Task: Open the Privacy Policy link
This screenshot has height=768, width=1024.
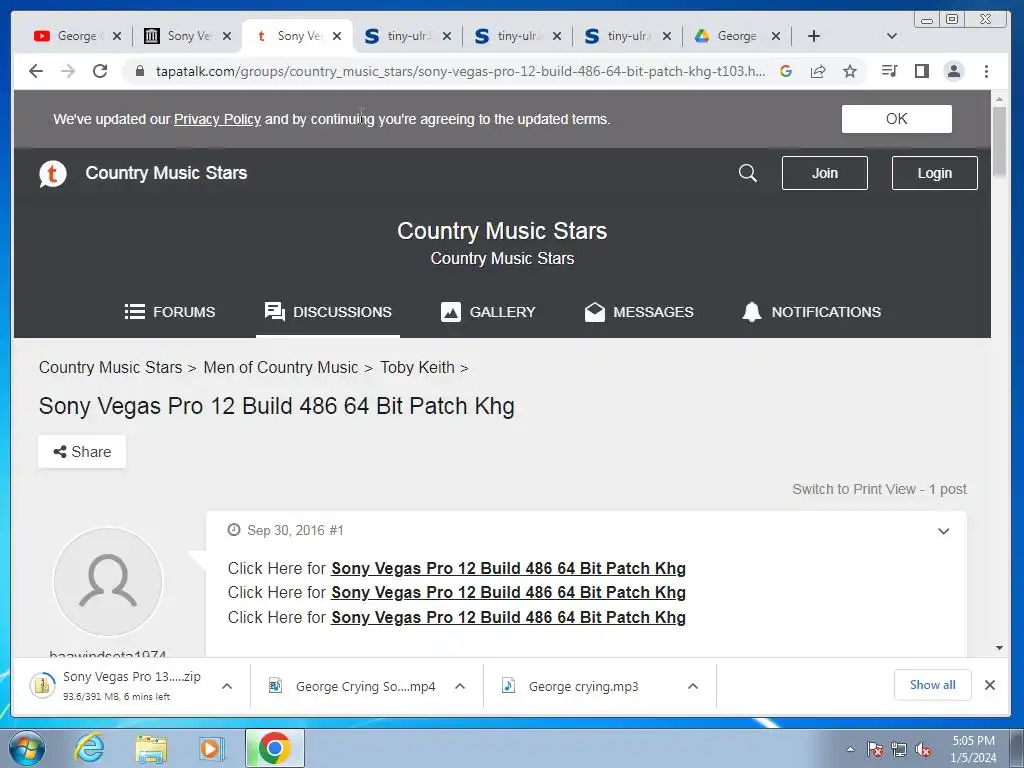Action: (x=217, y=120)
